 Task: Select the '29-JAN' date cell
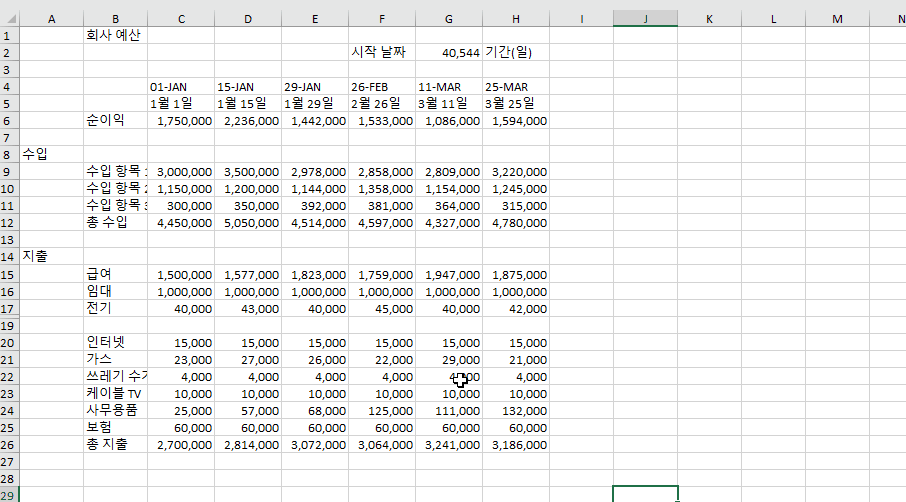(315, 87)
